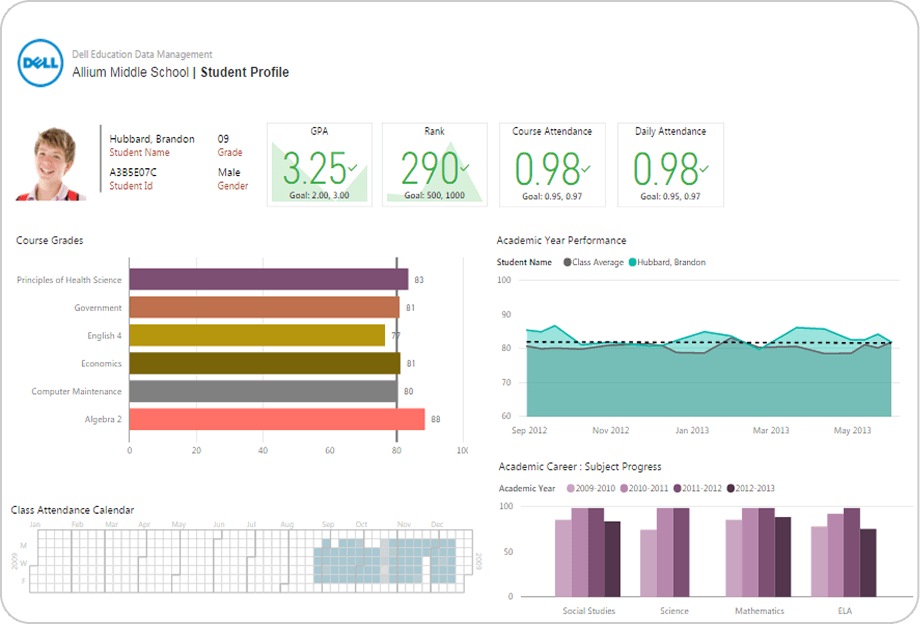Click the 'Class Attendance Calendar' title

pyautogui.click(x=72, y=510)
